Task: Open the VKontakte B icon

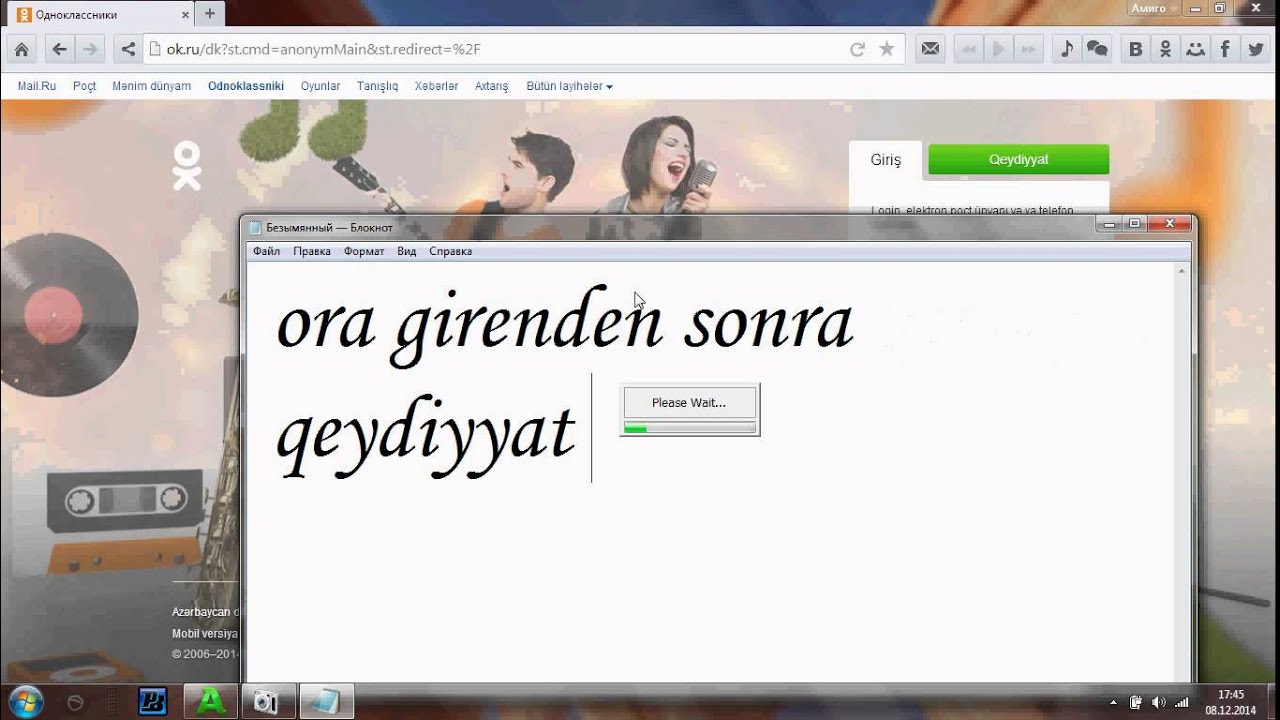Action: click(1135, 49)
